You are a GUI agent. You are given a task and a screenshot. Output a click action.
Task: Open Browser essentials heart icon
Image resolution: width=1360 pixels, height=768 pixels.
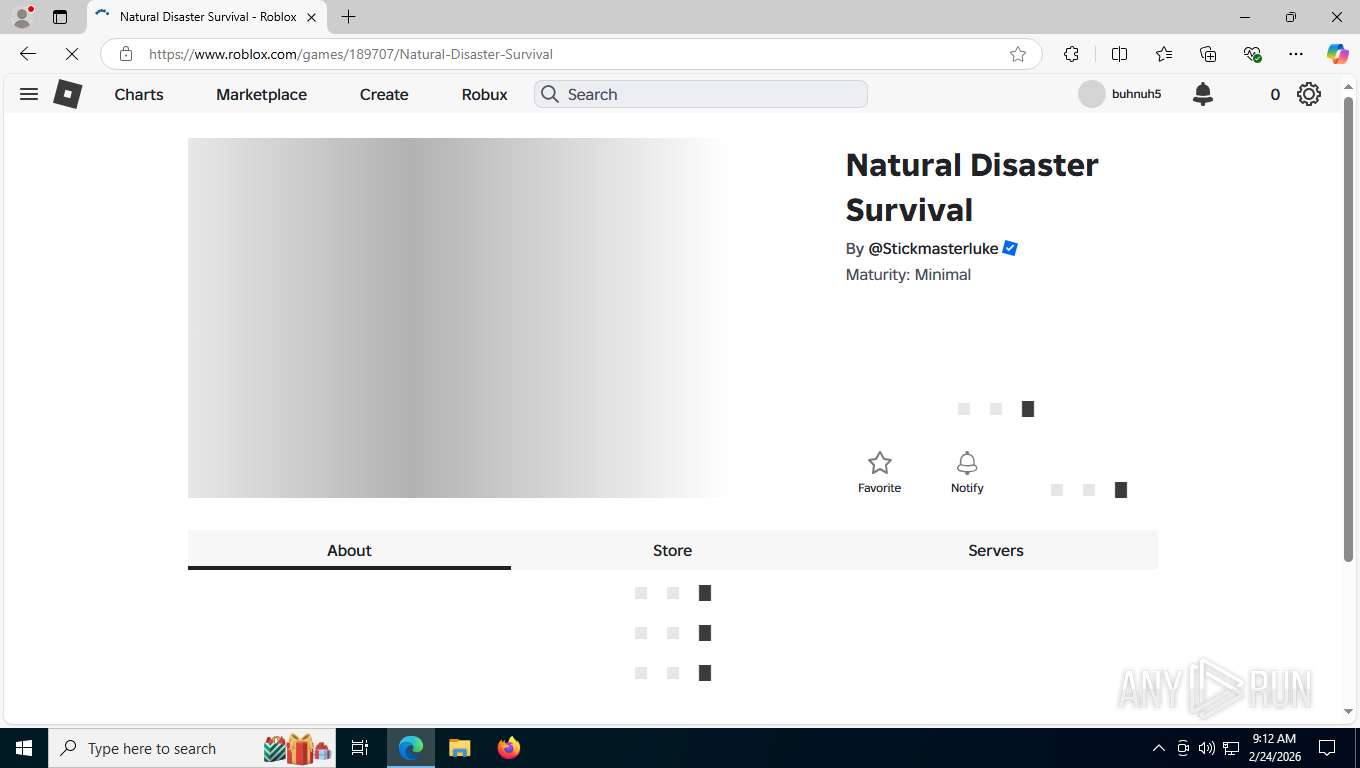(x=1252, y=54)
